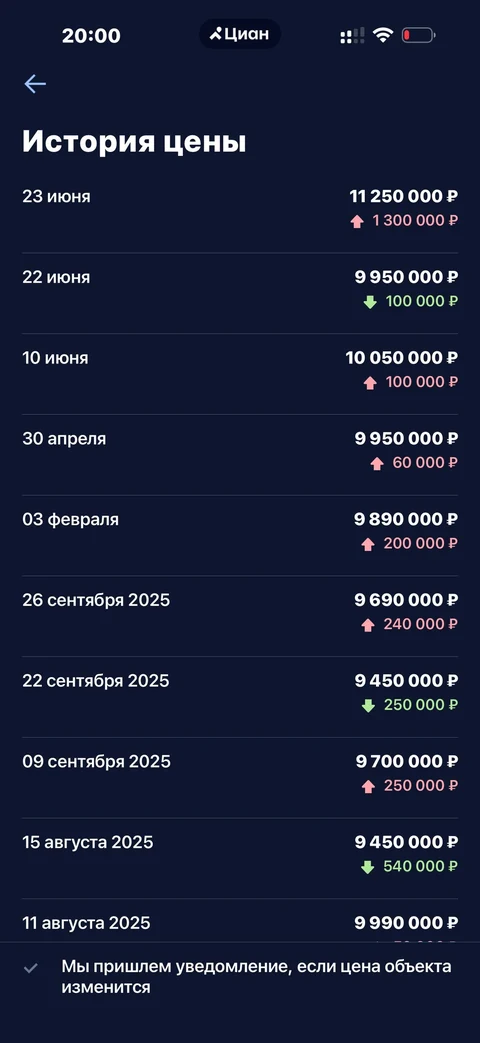Tap the green down arrow beside 540 000 ₽
This screenshot has height=1043, width=480.
(368, 867)
